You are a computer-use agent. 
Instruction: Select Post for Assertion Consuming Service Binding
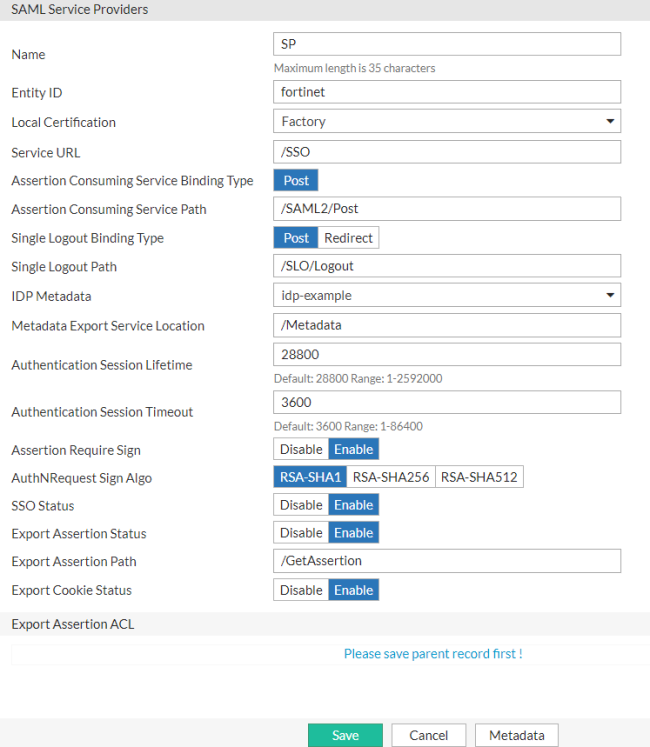pos(296,181)
